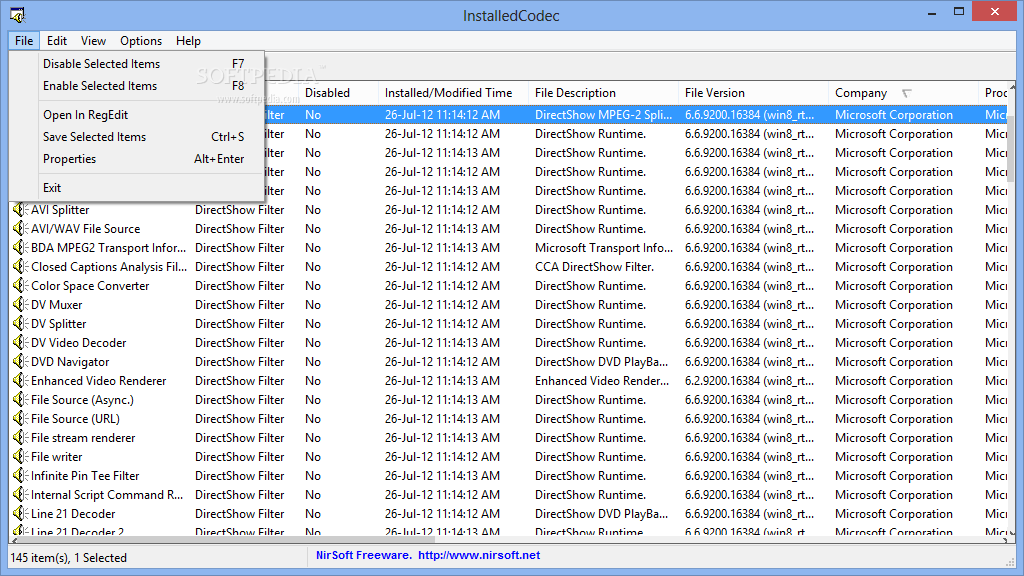Click the Enhanced Video Render... description cell

pyautogui.click(x=603, y=380)
